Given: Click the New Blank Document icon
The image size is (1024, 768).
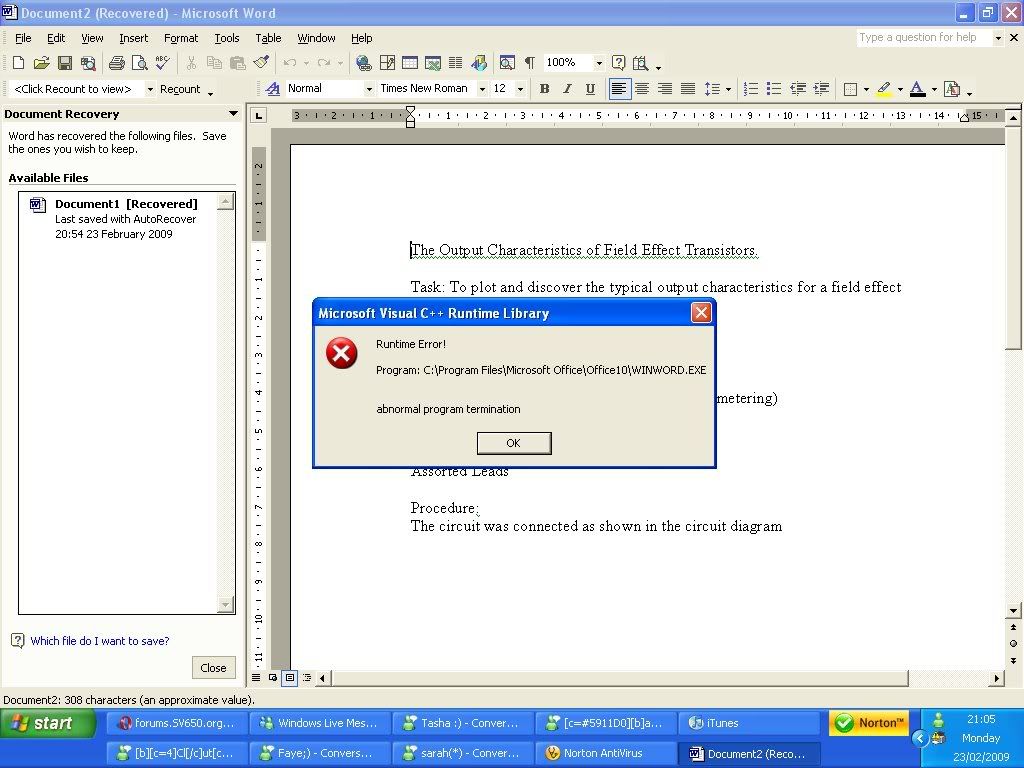Looking at the screenshot, I should click(18, 63).
